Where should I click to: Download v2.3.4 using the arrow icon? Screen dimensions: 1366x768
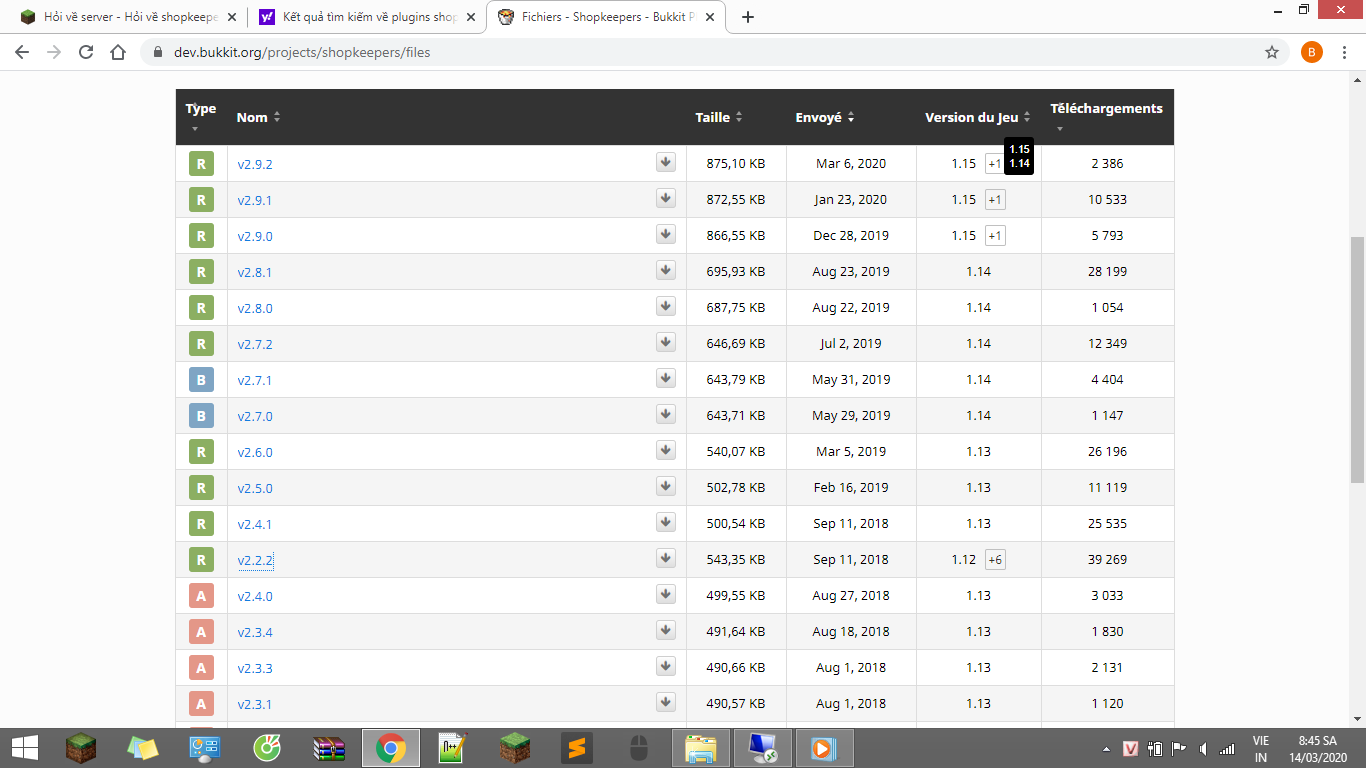[666, 631]
